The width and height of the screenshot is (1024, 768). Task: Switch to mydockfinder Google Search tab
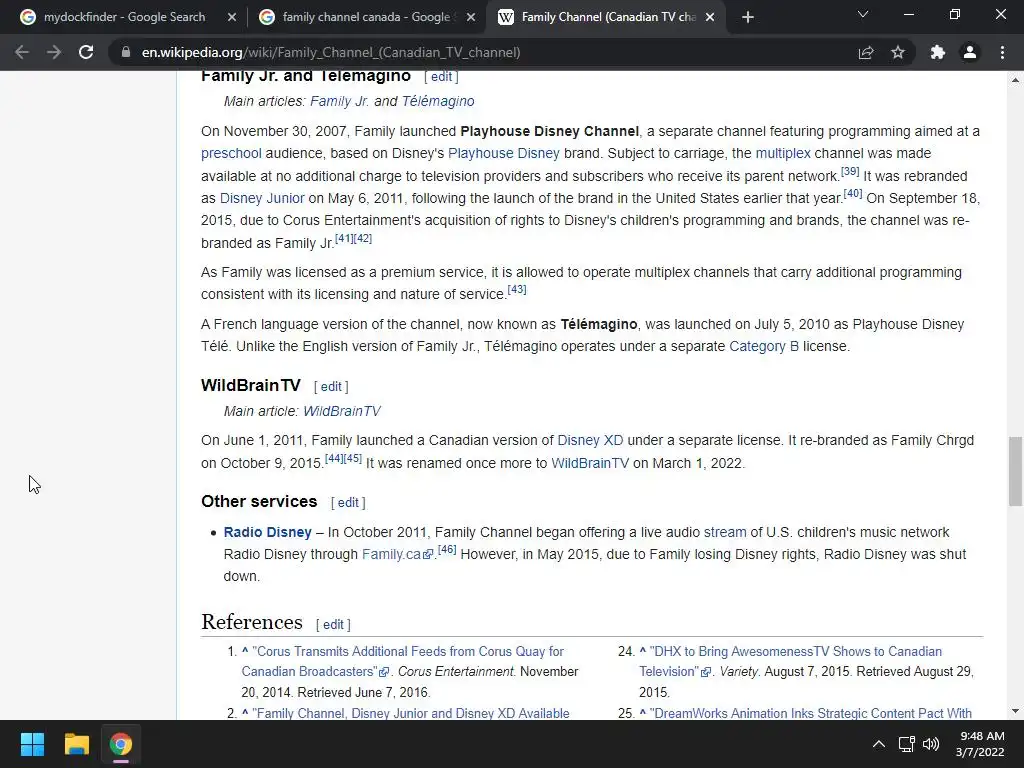(124, 17)
